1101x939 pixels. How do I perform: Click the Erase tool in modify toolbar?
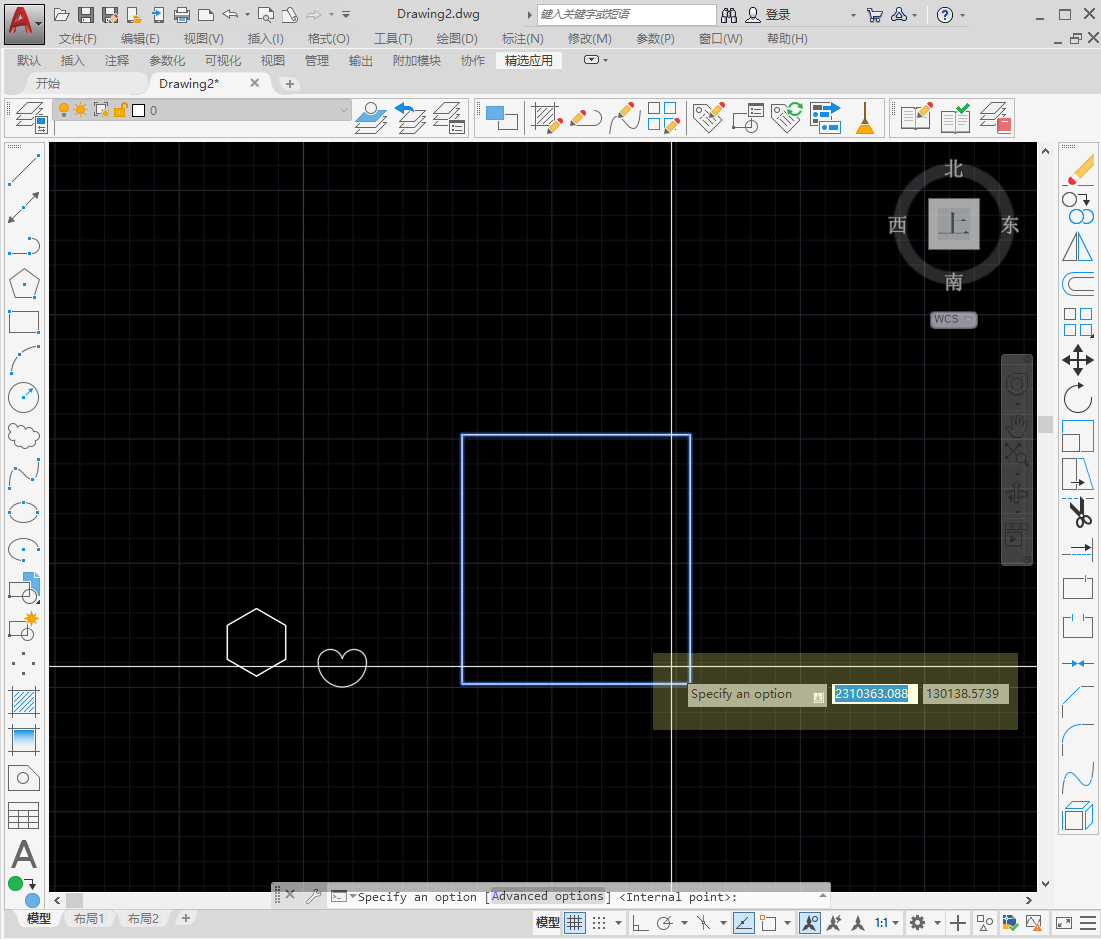1078,169
